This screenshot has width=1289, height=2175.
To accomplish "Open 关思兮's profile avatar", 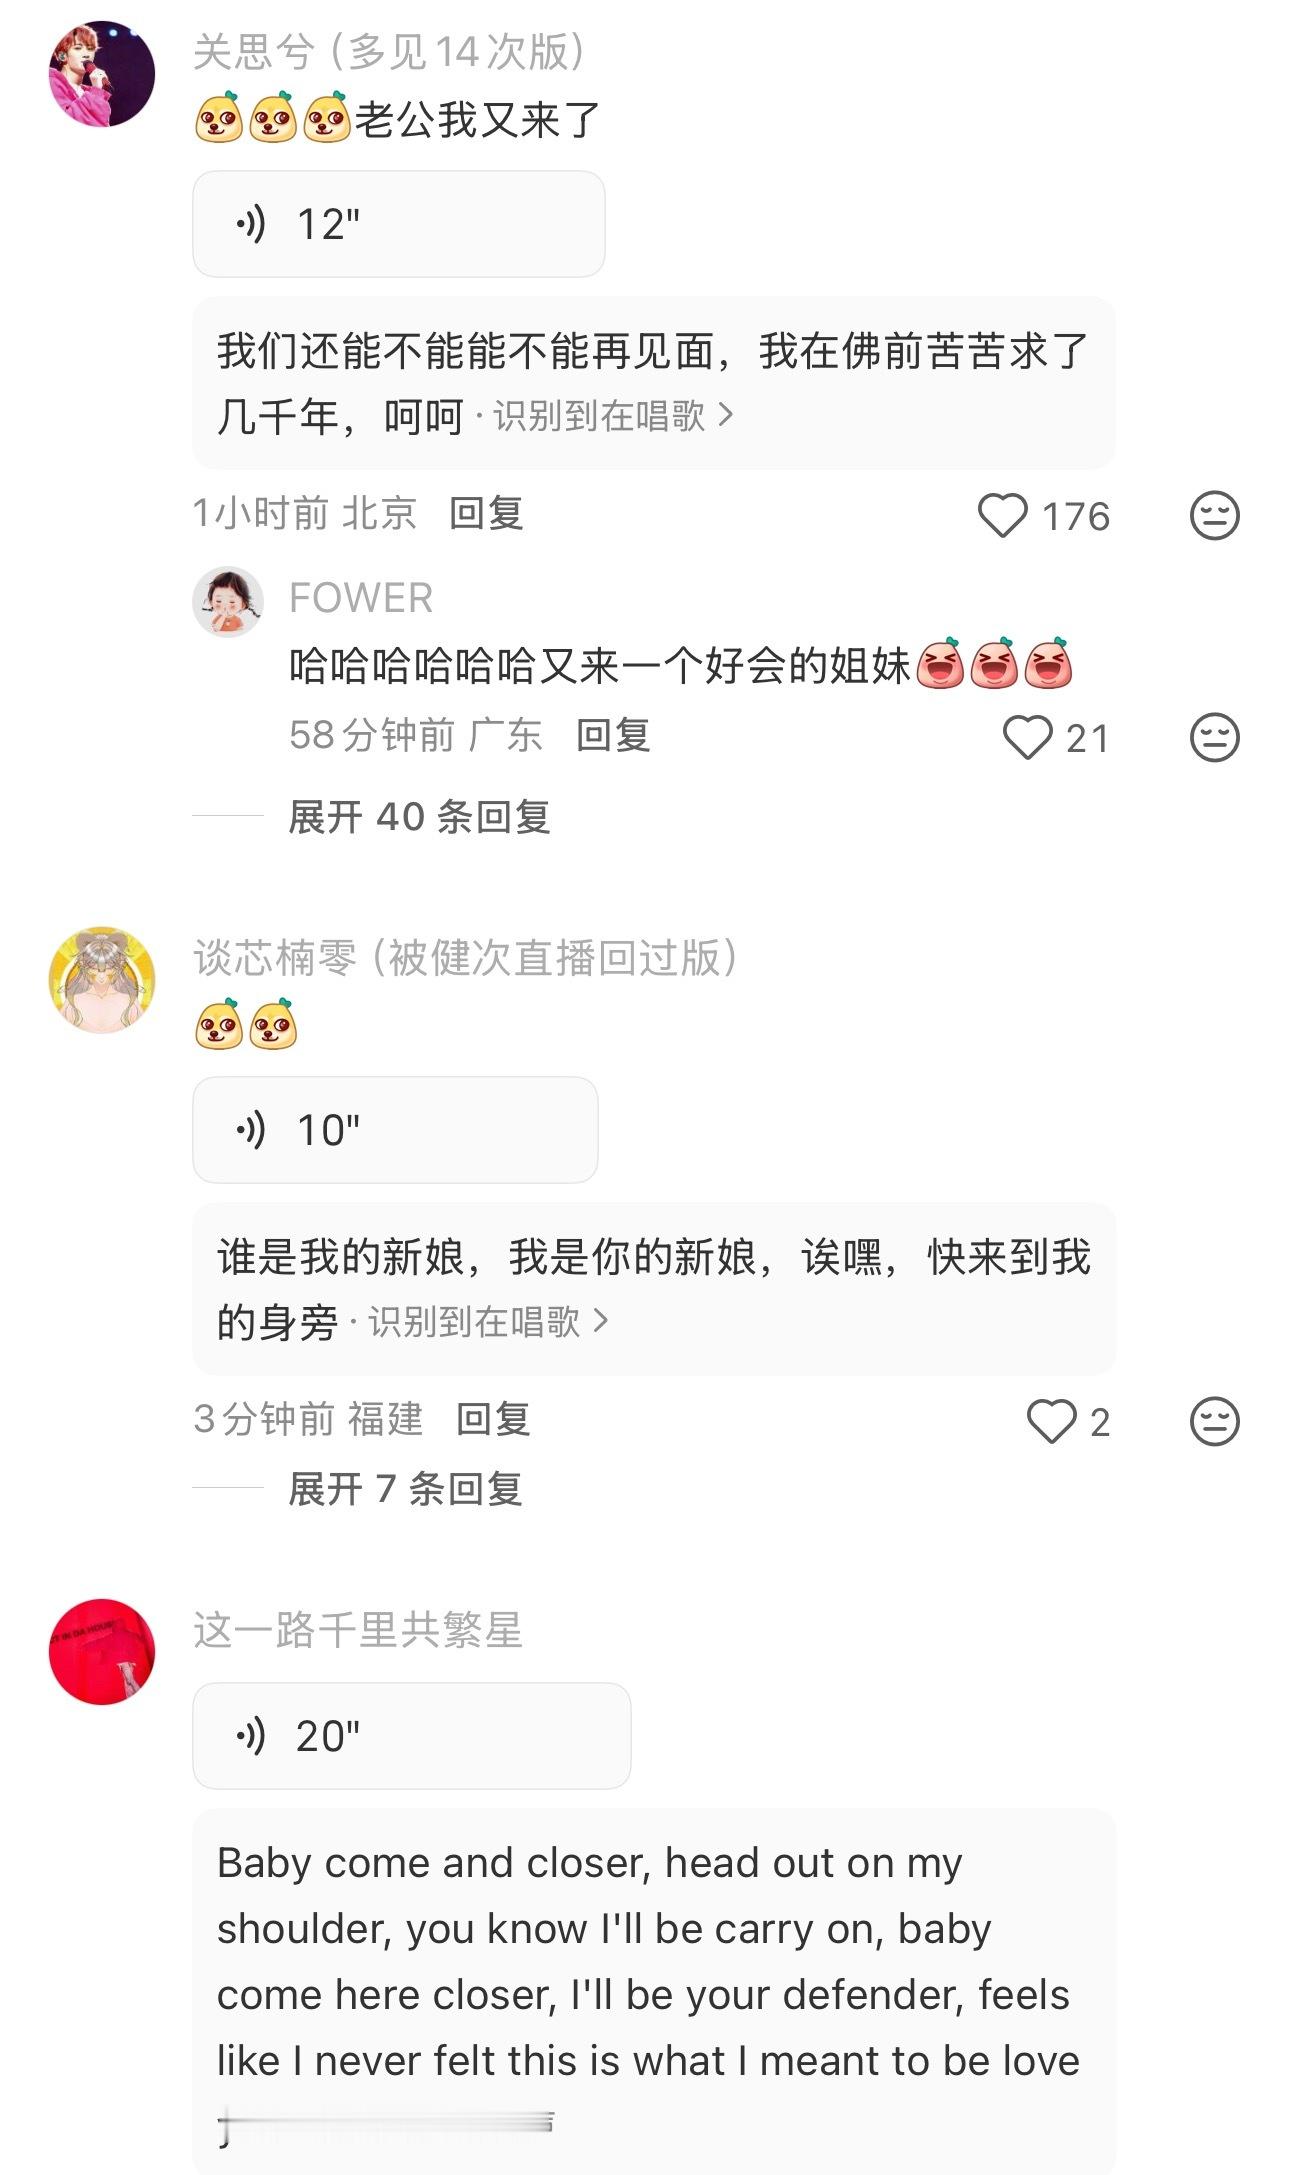I will point(102,74).
